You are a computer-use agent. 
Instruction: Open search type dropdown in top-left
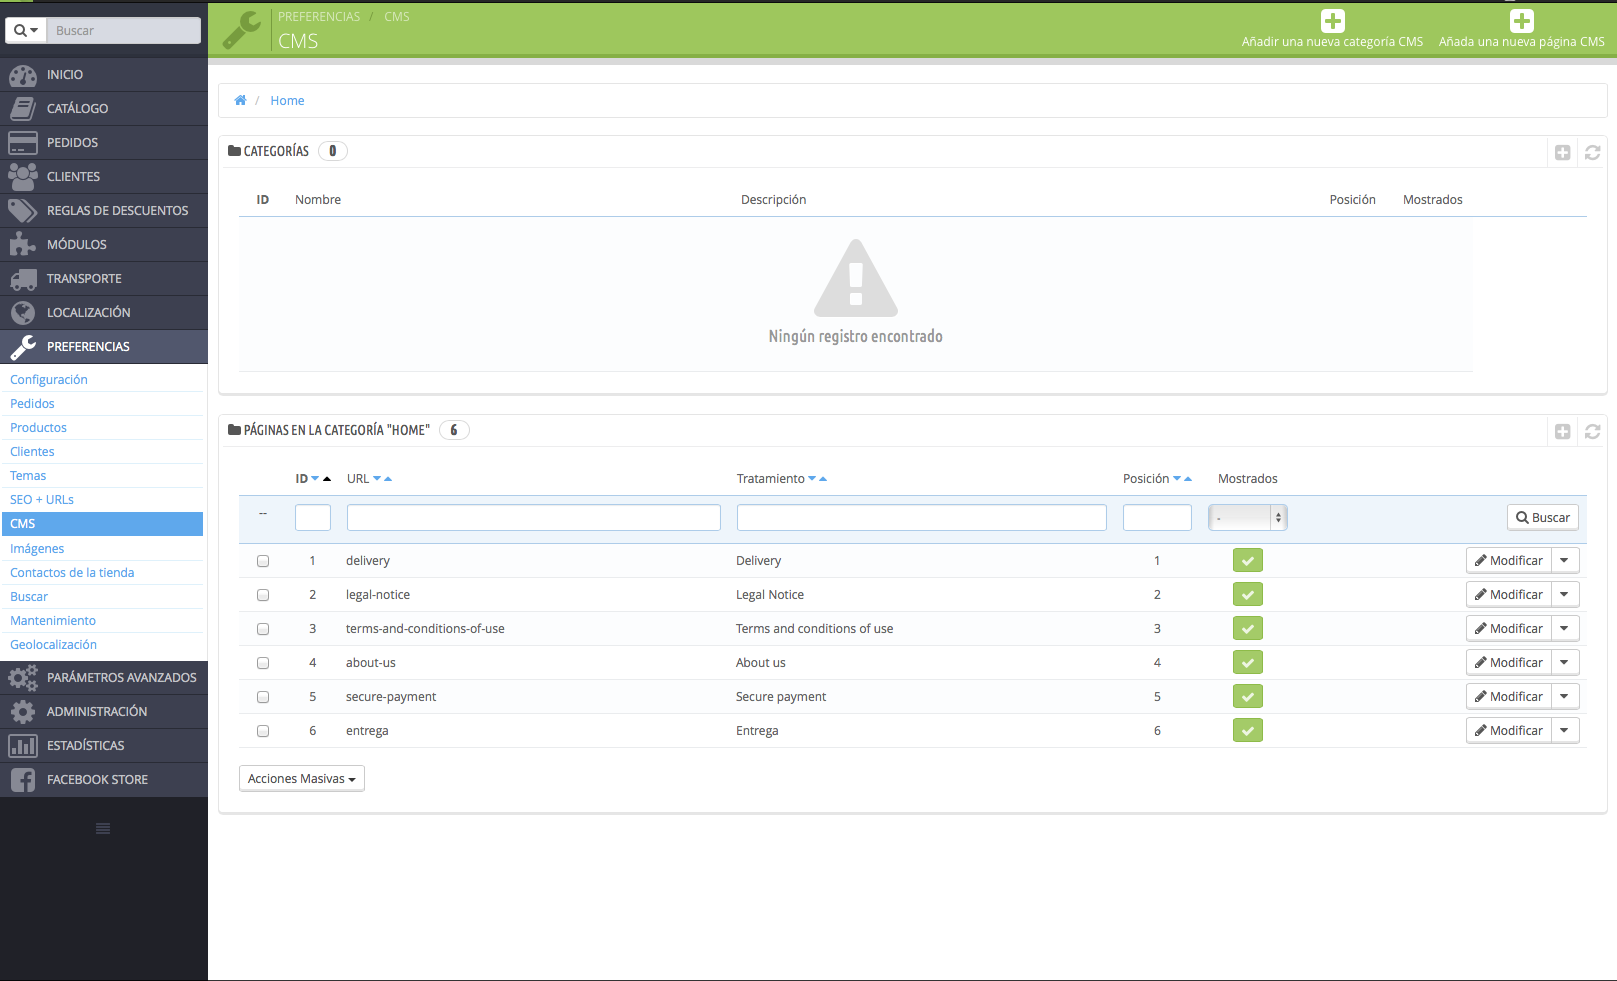(x=26, y=31)
